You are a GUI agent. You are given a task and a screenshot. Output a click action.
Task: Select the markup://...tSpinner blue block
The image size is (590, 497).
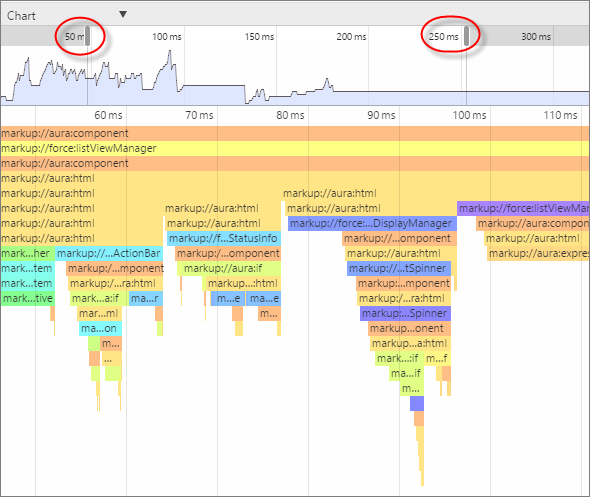[398, 269]
